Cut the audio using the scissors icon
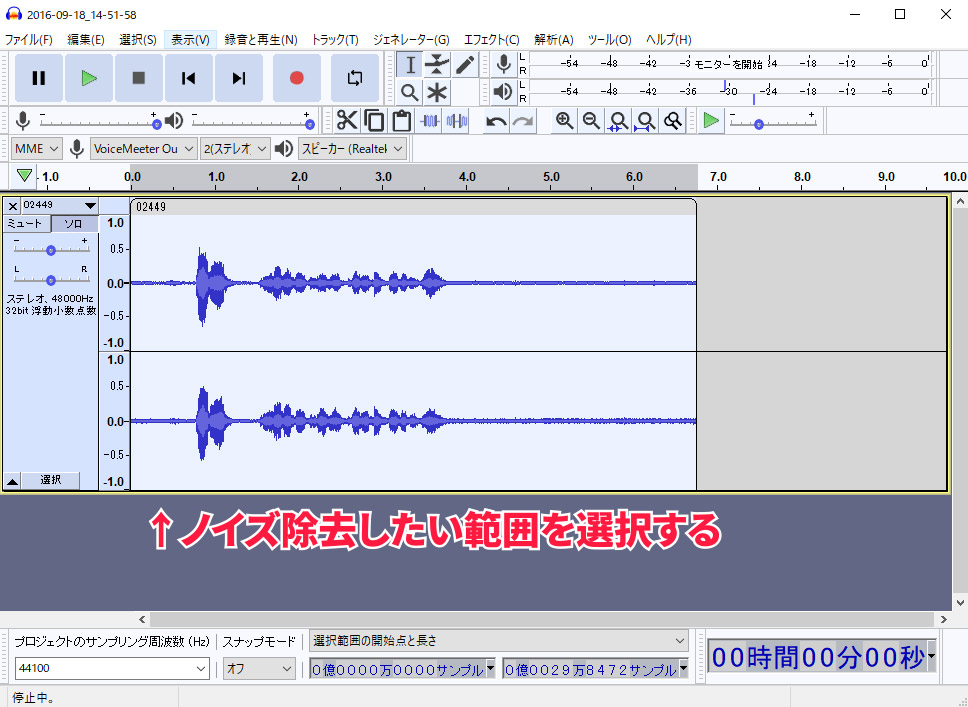Screen dimensions: 968x707 pyautogui.click(x=347, y=120)
